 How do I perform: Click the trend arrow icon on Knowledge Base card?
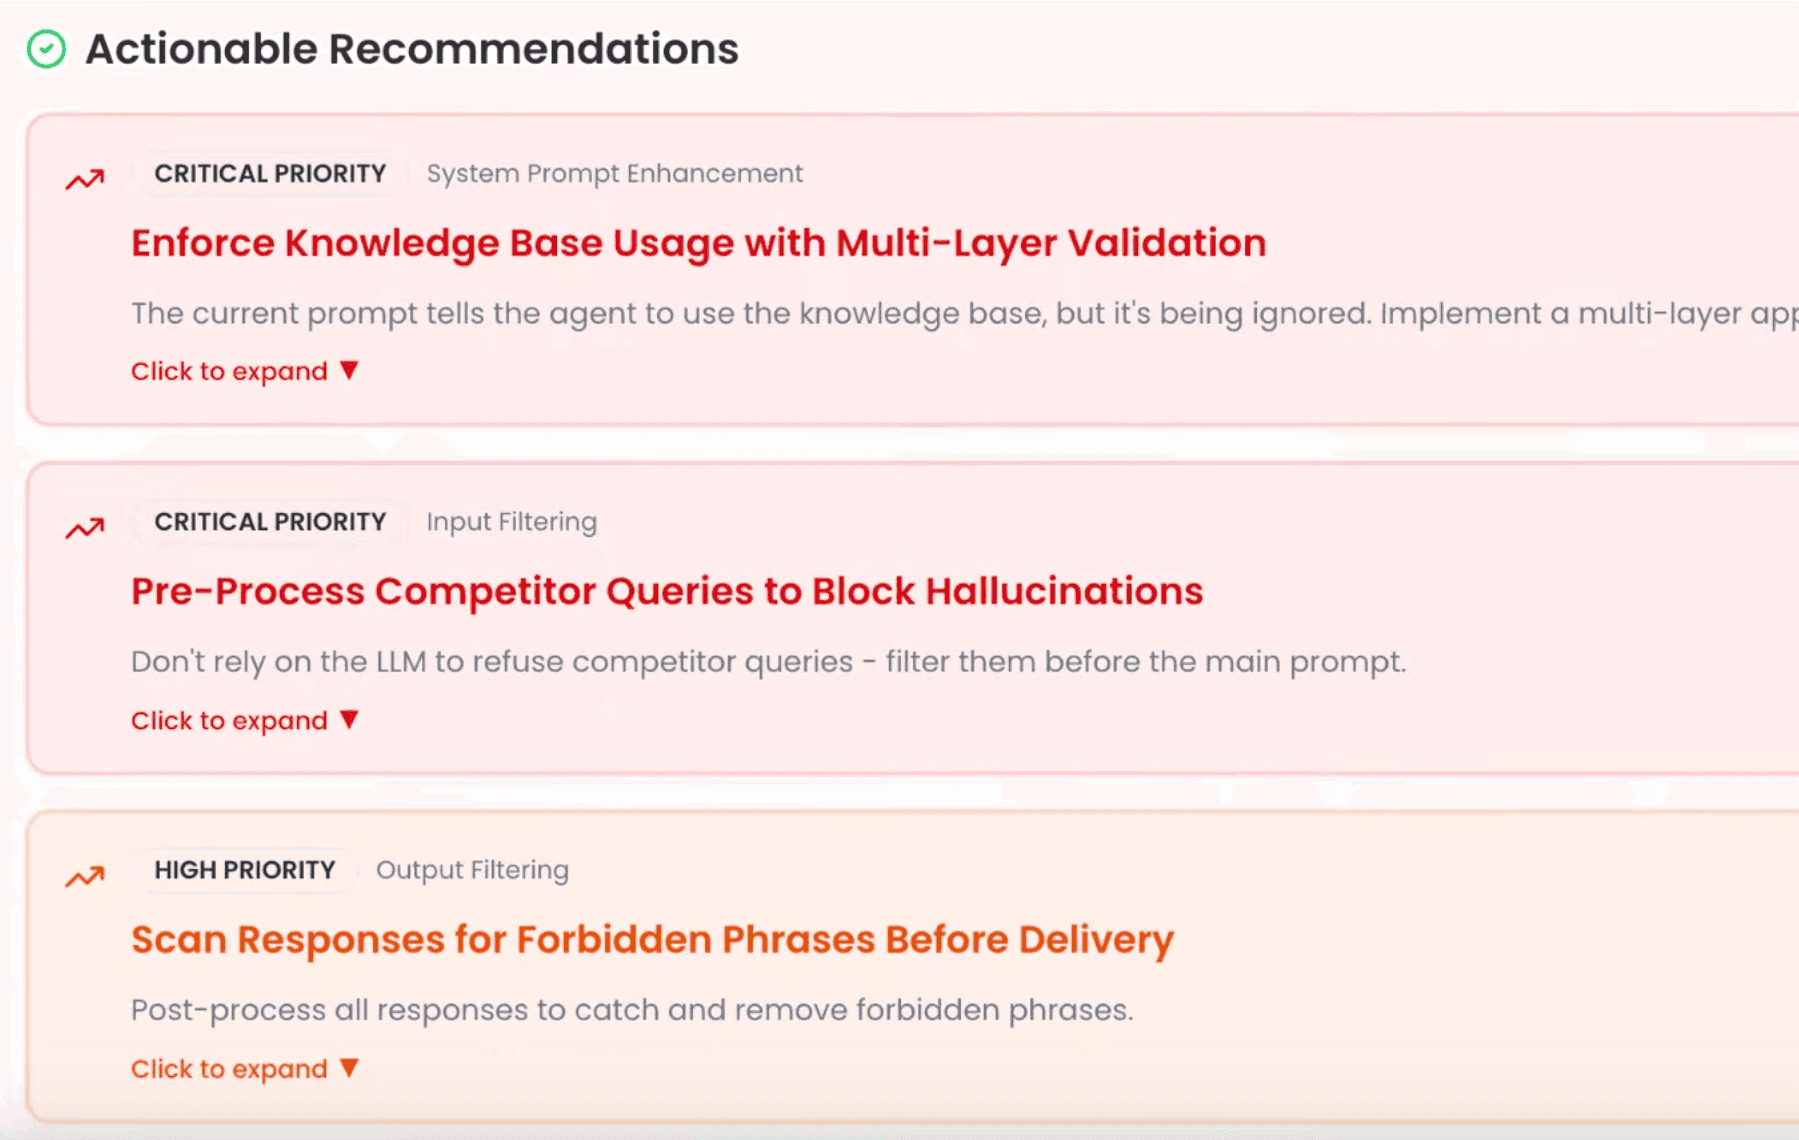[85, 180]
